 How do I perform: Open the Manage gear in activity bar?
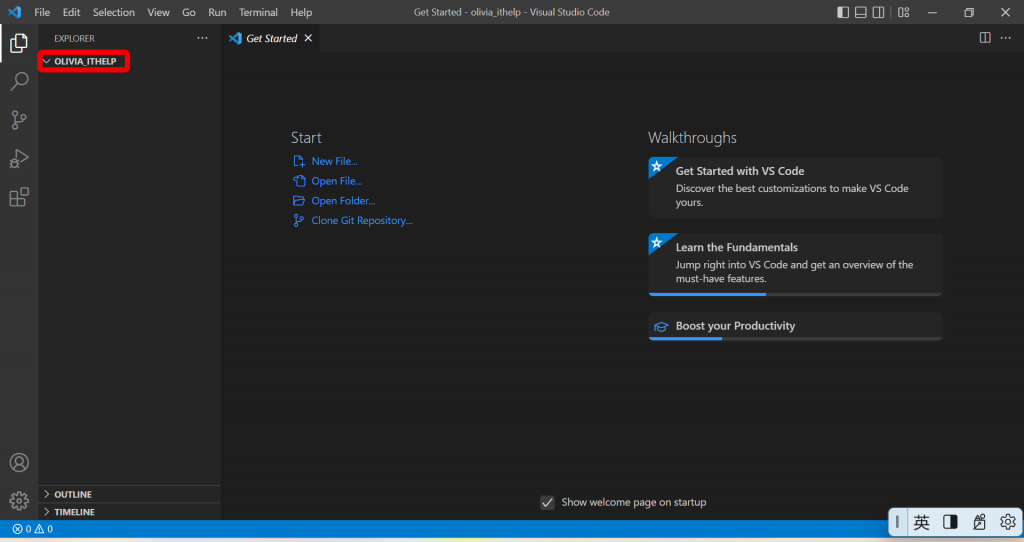coord(19,501)
